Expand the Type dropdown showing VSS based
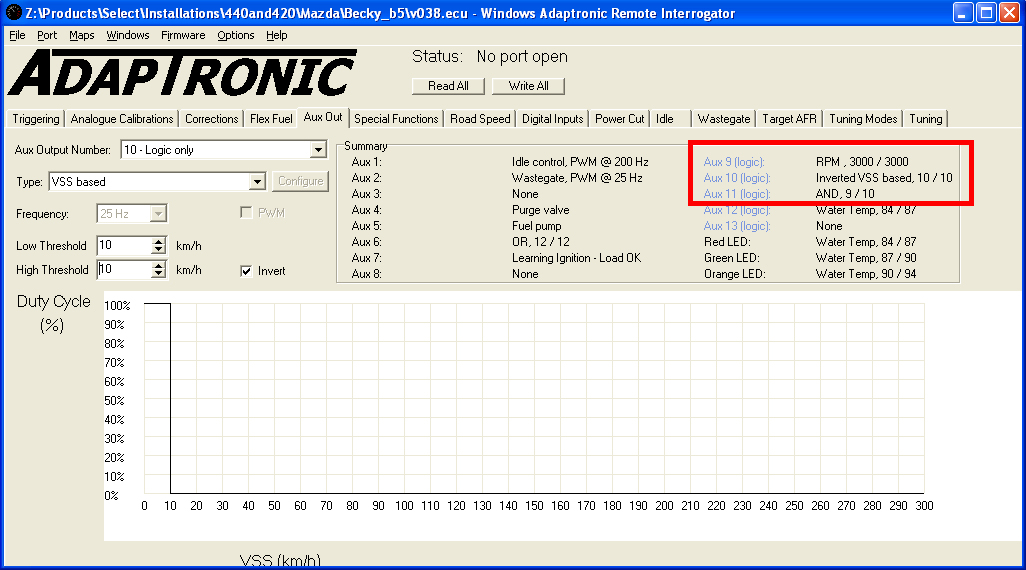1026x570 pixels. pyautogui.click(x=257, y=182)
